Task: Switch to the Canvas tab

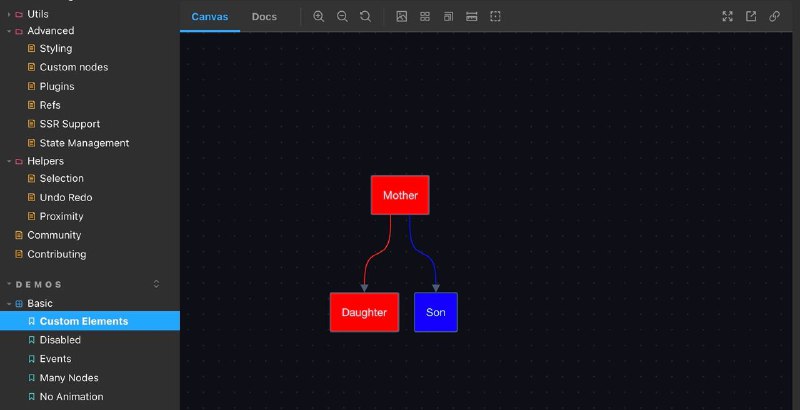Action: [x=210, y=17]
